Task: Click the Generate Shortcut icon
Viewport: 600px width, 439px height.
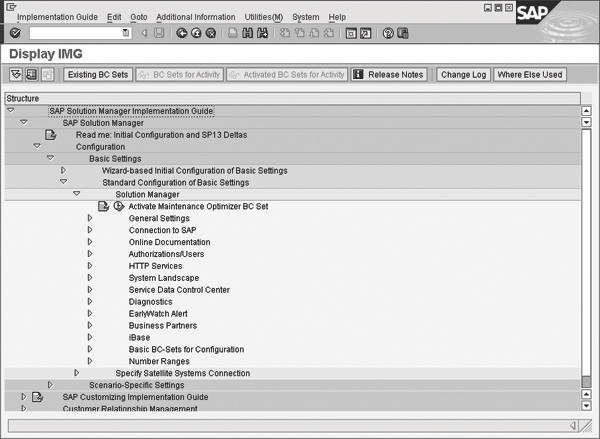Action: pyautogui.click(x=365, y=33)
